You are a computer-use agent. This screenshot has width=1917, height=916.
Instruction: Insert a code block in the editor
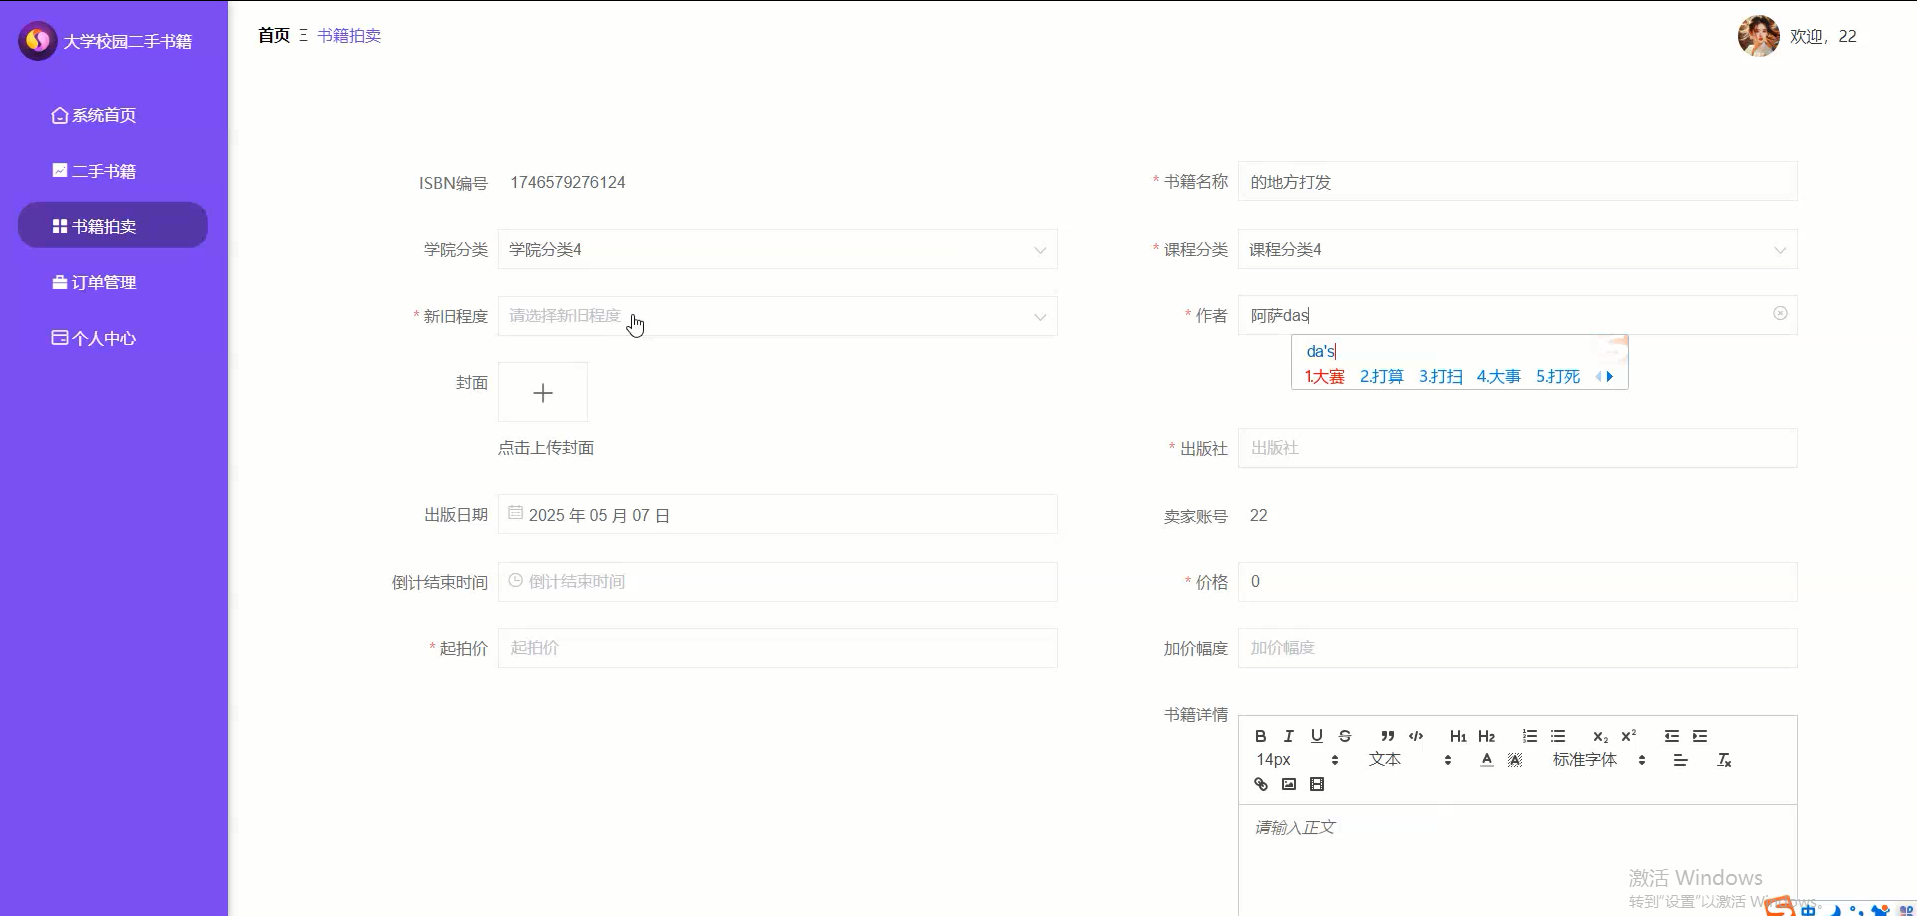[x=1416, y=737]
